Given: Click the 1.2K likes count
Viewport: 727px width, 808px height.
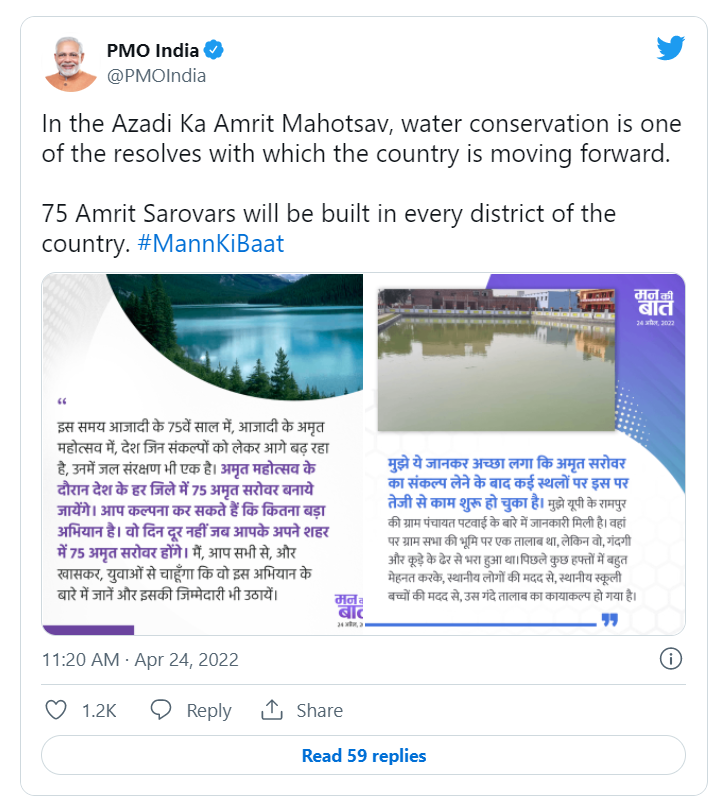Looking at the screenshot, I should tap(99, 711).
